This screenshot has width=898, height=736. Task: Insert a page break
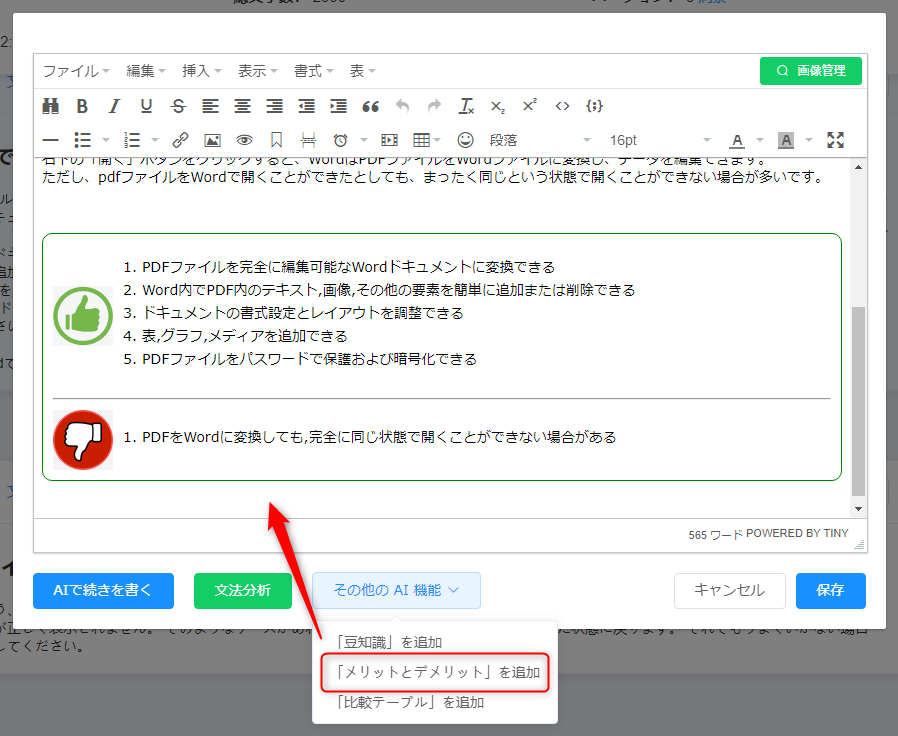(308, 140)
